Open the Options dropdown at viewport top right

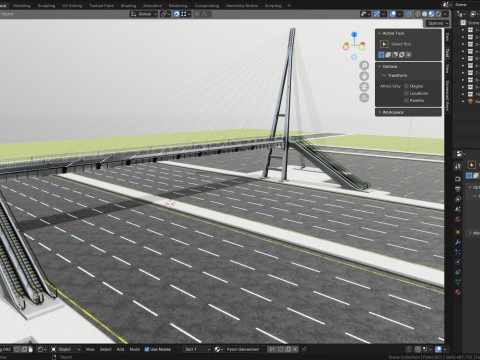[x=437, y=23]
